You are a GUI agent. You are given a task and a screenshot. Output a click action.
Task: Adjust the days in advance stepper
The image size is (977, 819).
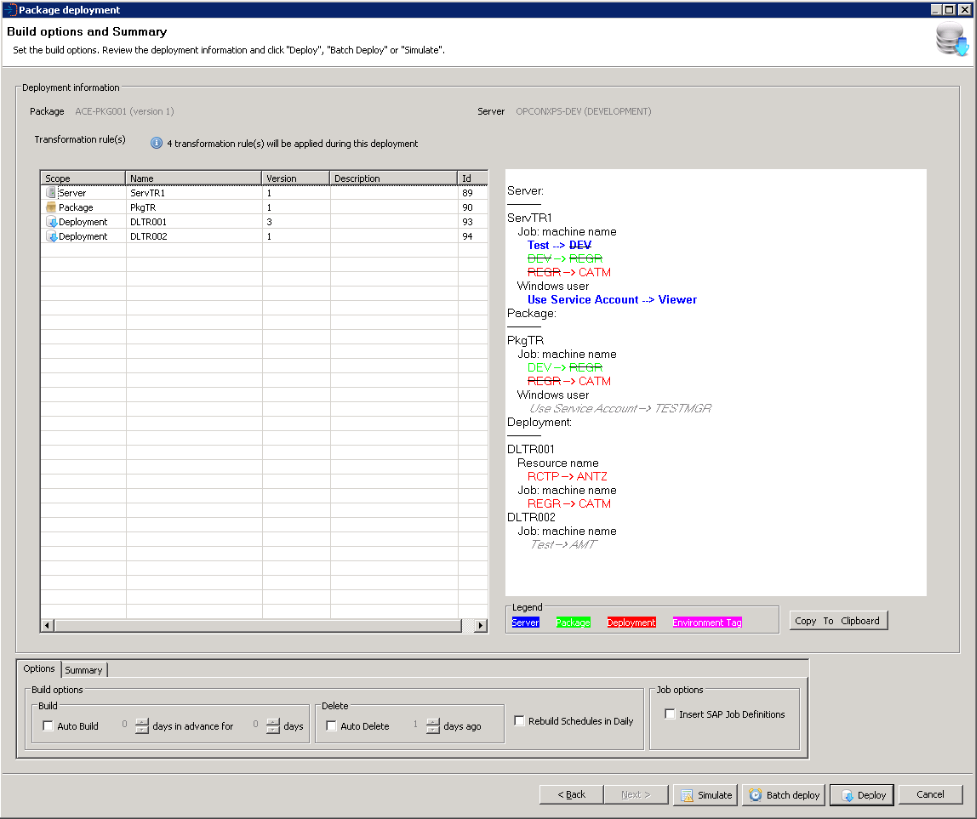[142, 726]
